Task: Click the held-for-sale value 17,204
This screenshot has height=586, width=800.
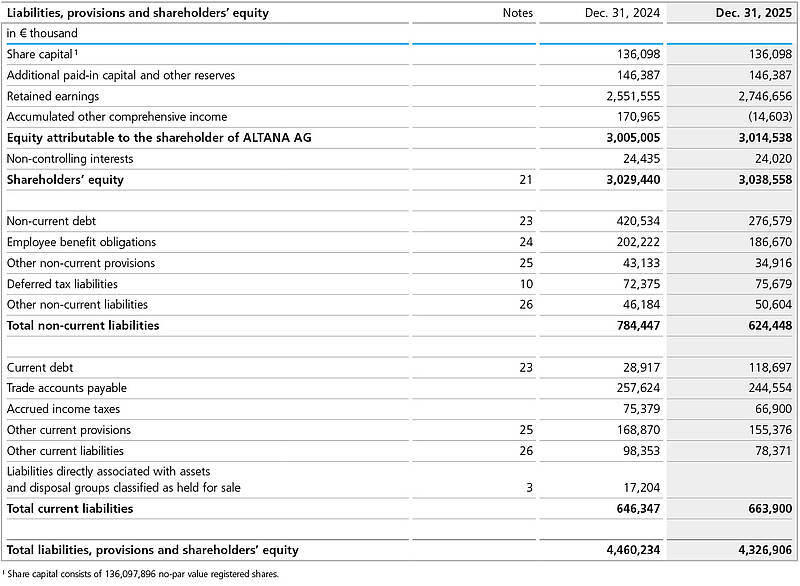Action: pos(638,488)
